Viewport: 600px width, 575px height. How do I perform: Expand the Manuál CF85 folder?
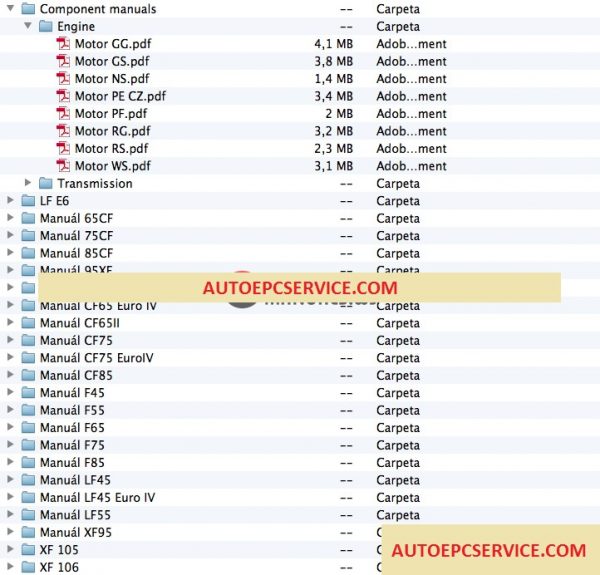[10, 375]
